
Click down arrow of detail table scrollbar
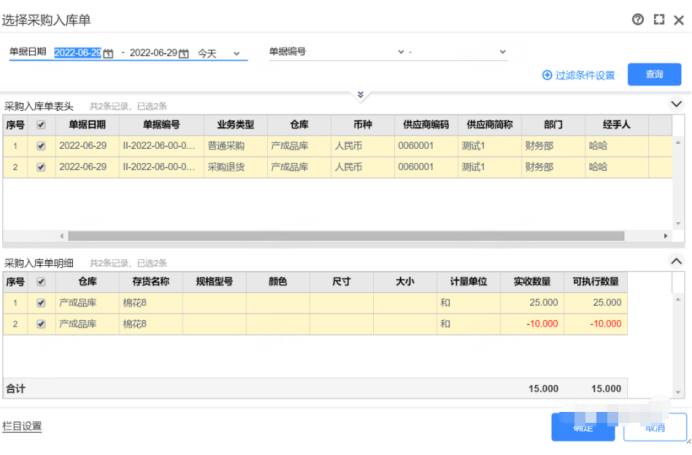click(x=678, y=392)
